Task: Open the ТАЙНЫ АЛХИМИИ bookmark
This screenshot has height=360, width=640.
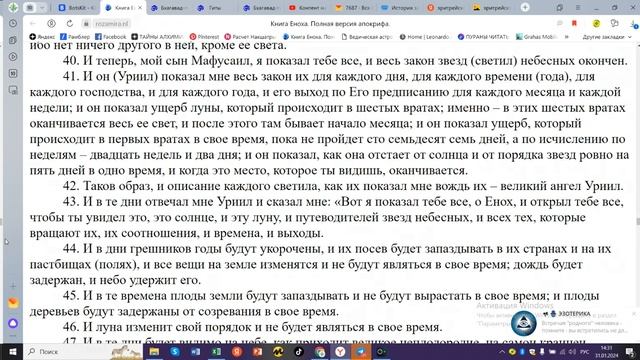Action: click(157, 37)
